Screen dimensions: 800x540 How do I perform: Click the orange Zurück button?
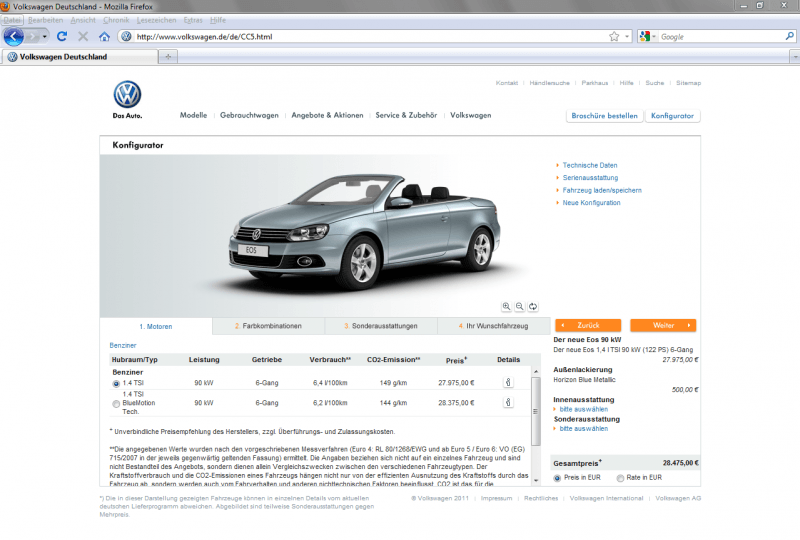coord(588,326)
